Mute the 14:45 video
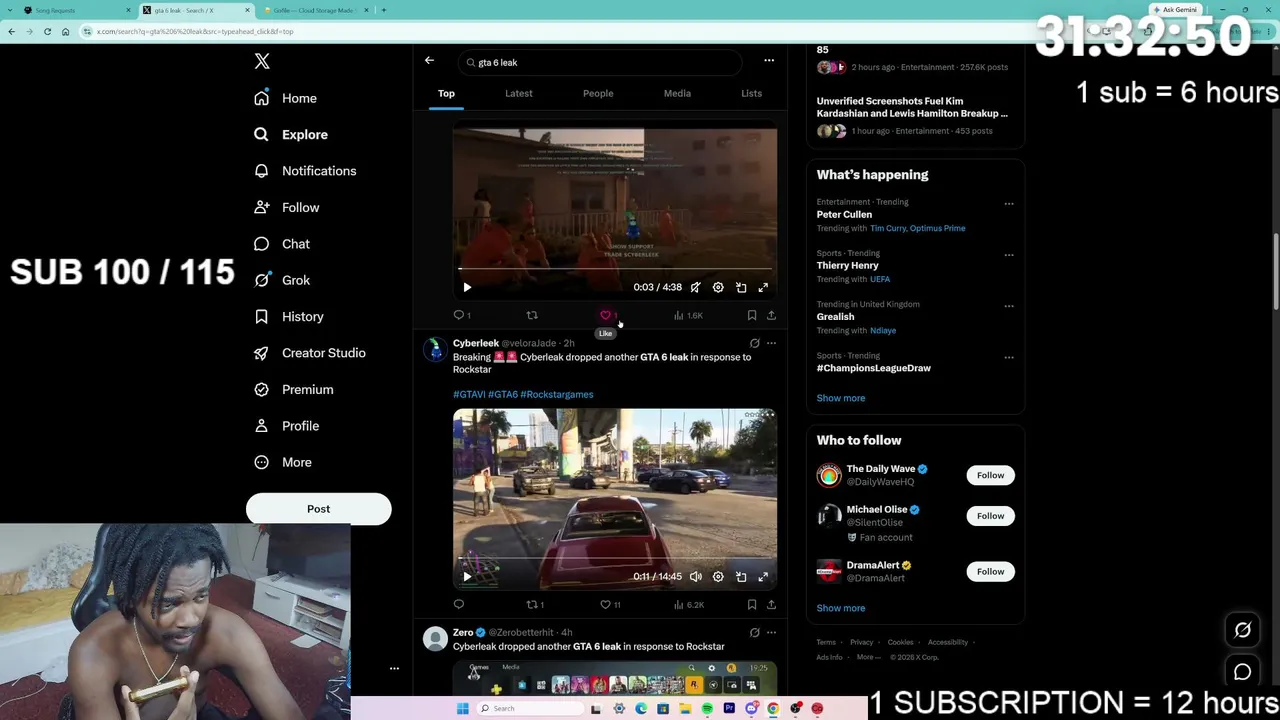Viewport: 1280px width, 720px height. pos(695,576)
